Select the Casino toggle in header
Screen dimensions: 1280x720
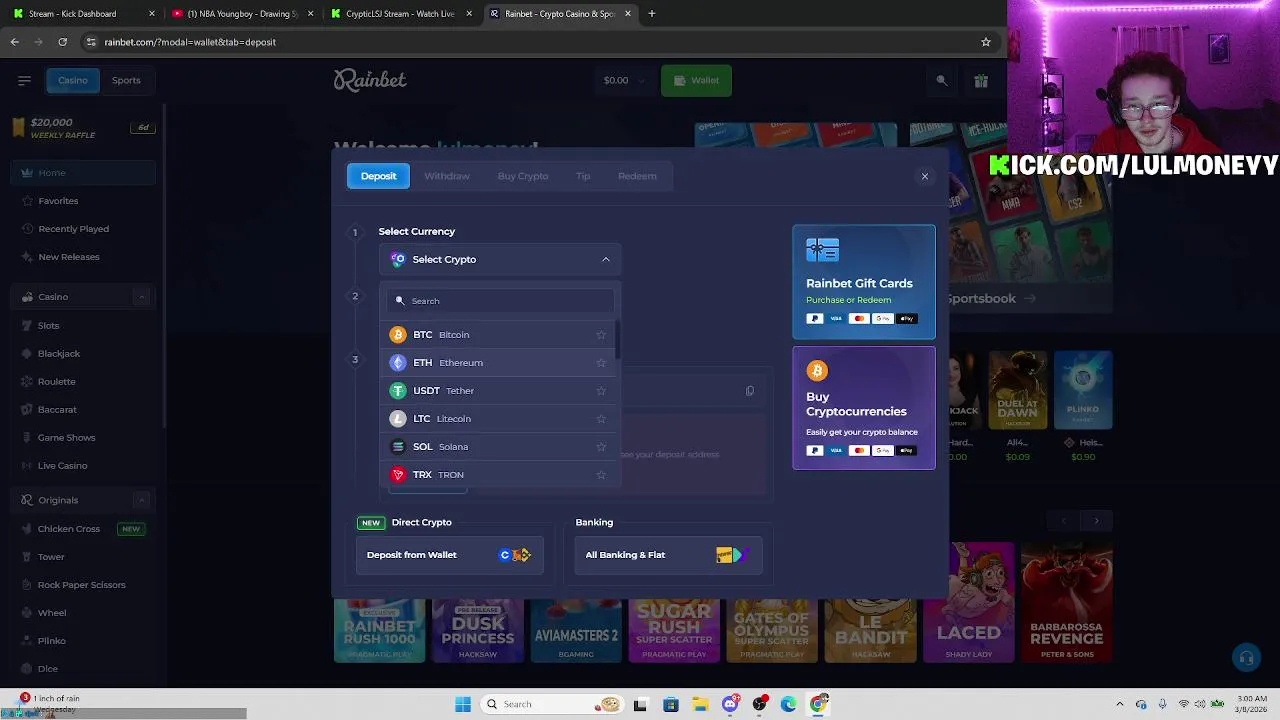[x=72, y=80]
